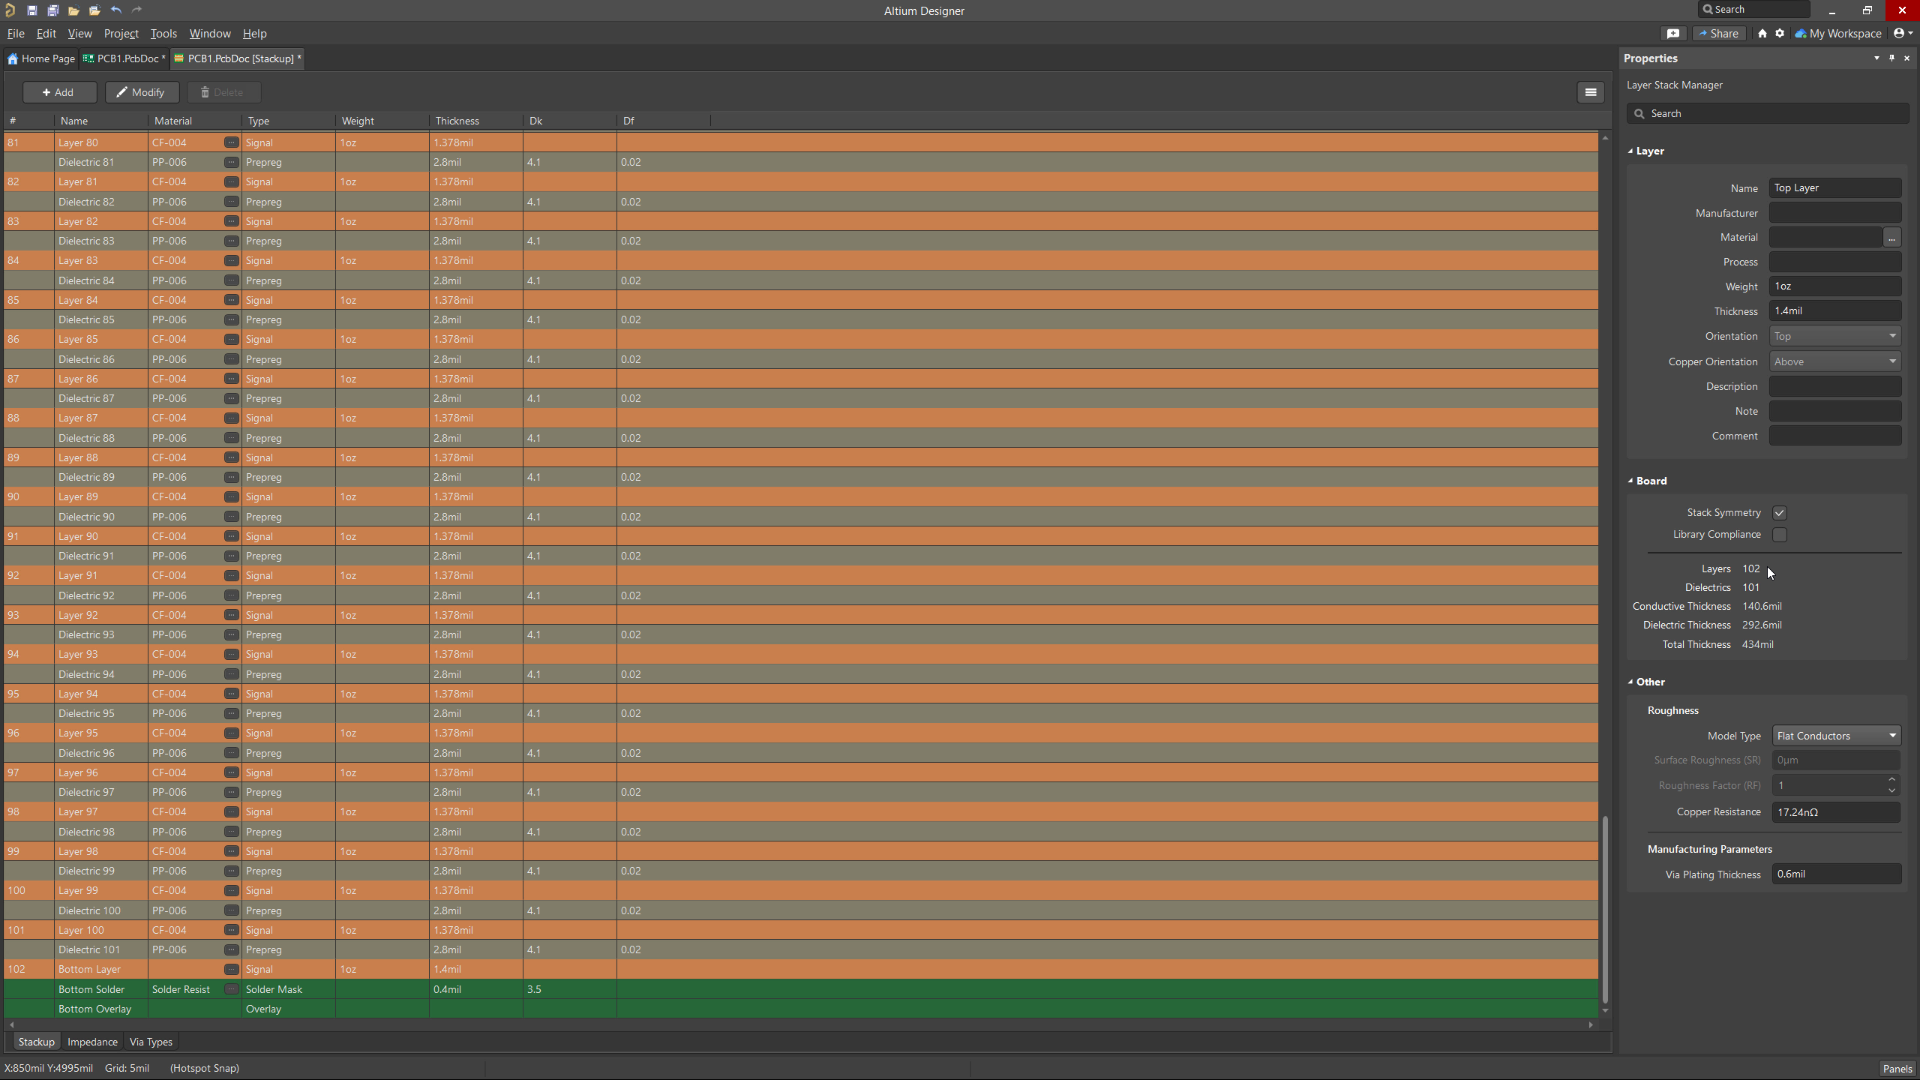1920x1080 pixels.
Task: Open the Copper Orientation dropdown
Action: click(1893, 361)
